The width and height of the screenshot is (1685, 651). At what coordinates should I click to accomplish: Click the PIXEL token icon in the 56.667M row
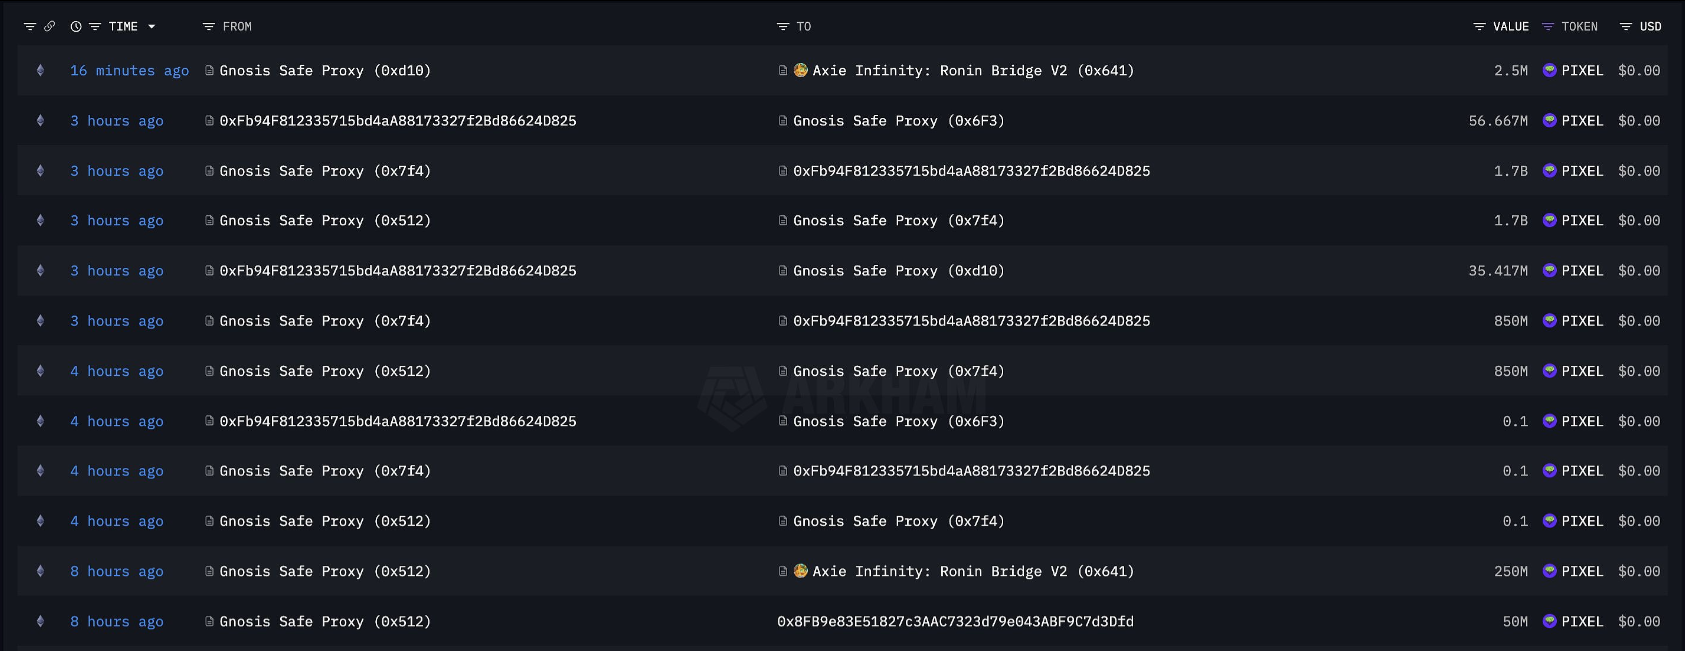pyautogui.click(x=1549, y=121)
